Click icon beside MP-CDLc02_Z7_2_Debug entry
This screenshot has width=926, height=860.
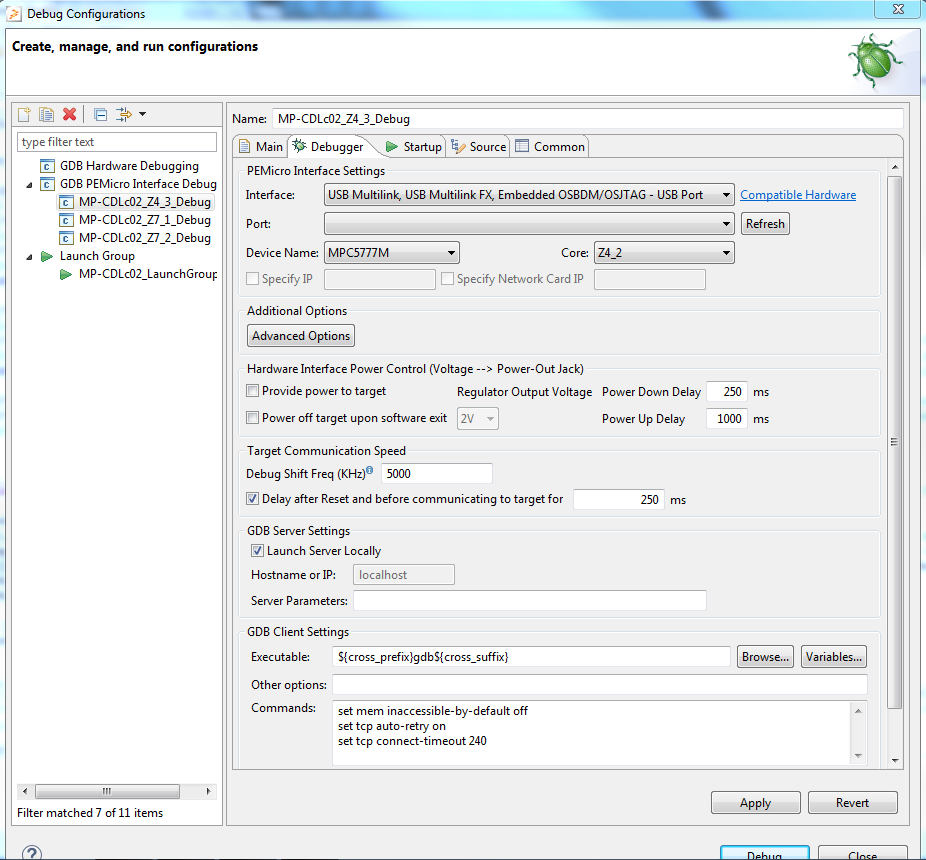tap(66, 238)
